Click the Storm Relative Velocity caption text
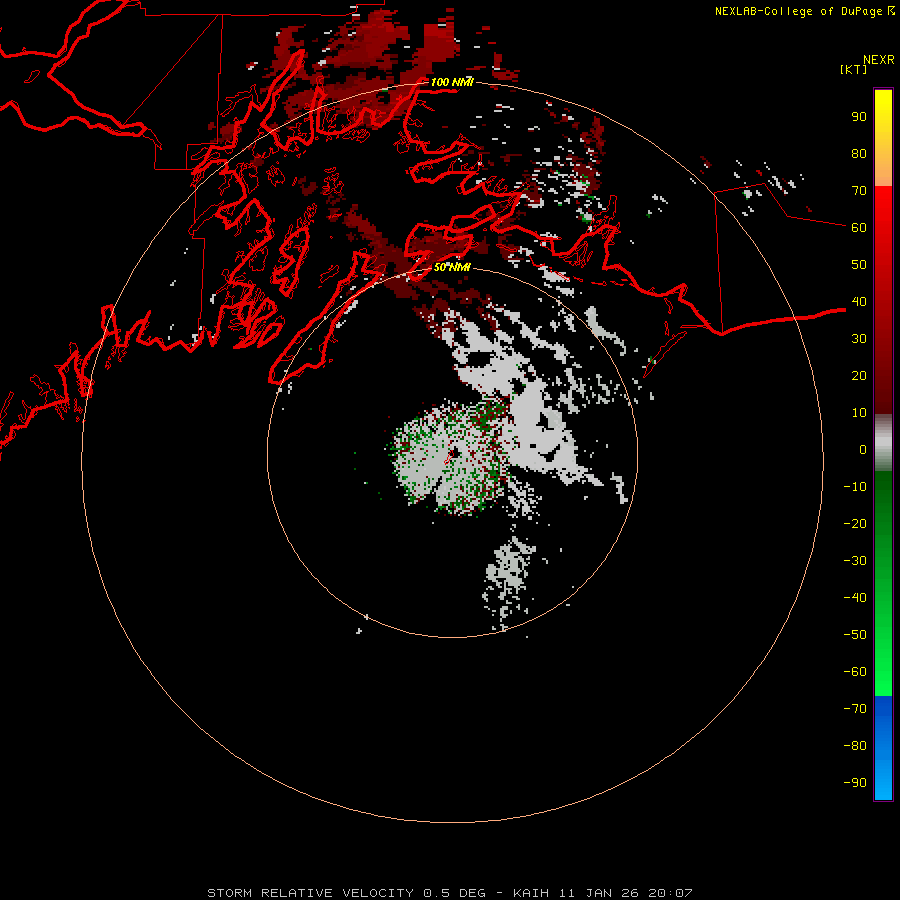This screenshot has width=900, height=900. (449, 893)
